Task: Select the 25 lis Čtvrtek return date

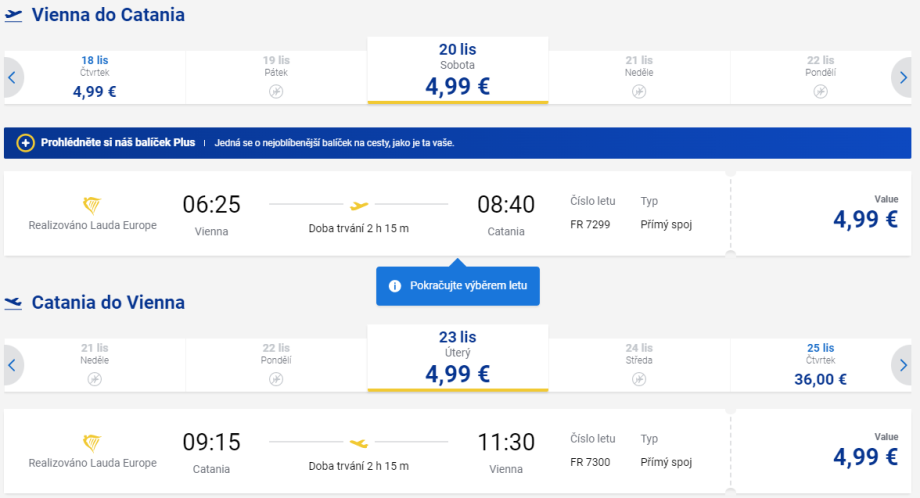Action: pos(820,365)
